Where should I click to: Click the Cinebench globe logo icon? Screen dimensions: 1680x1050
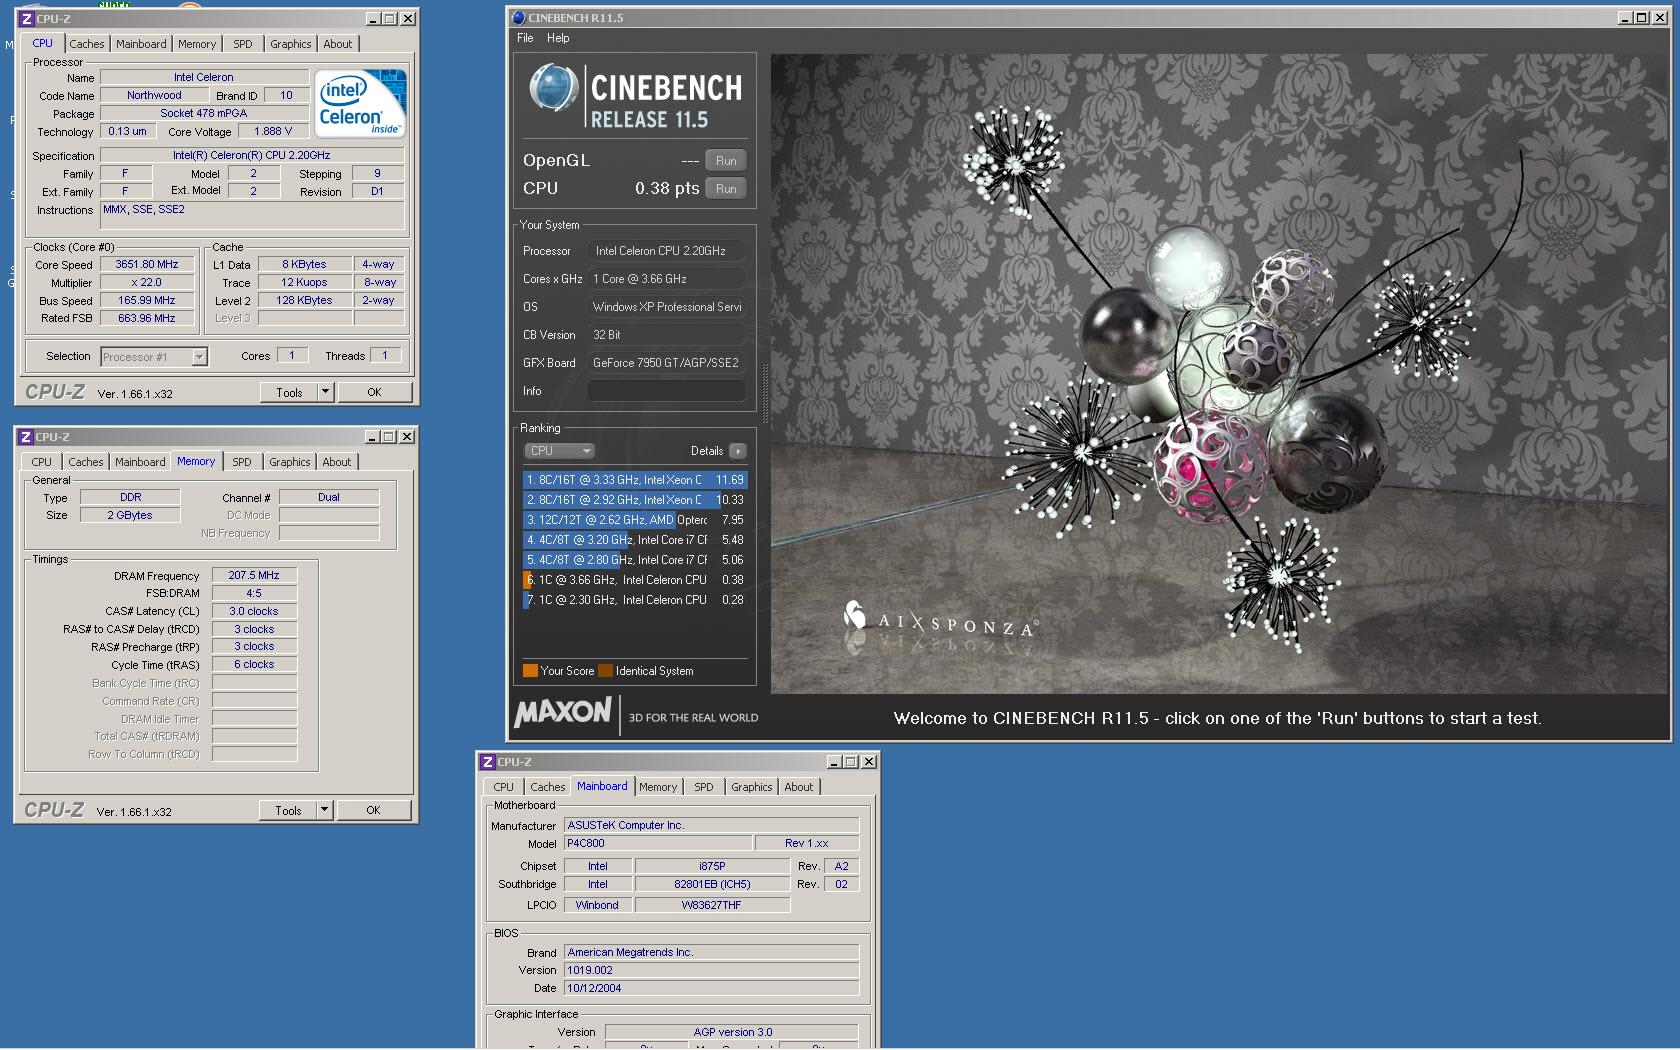point(553,90)
